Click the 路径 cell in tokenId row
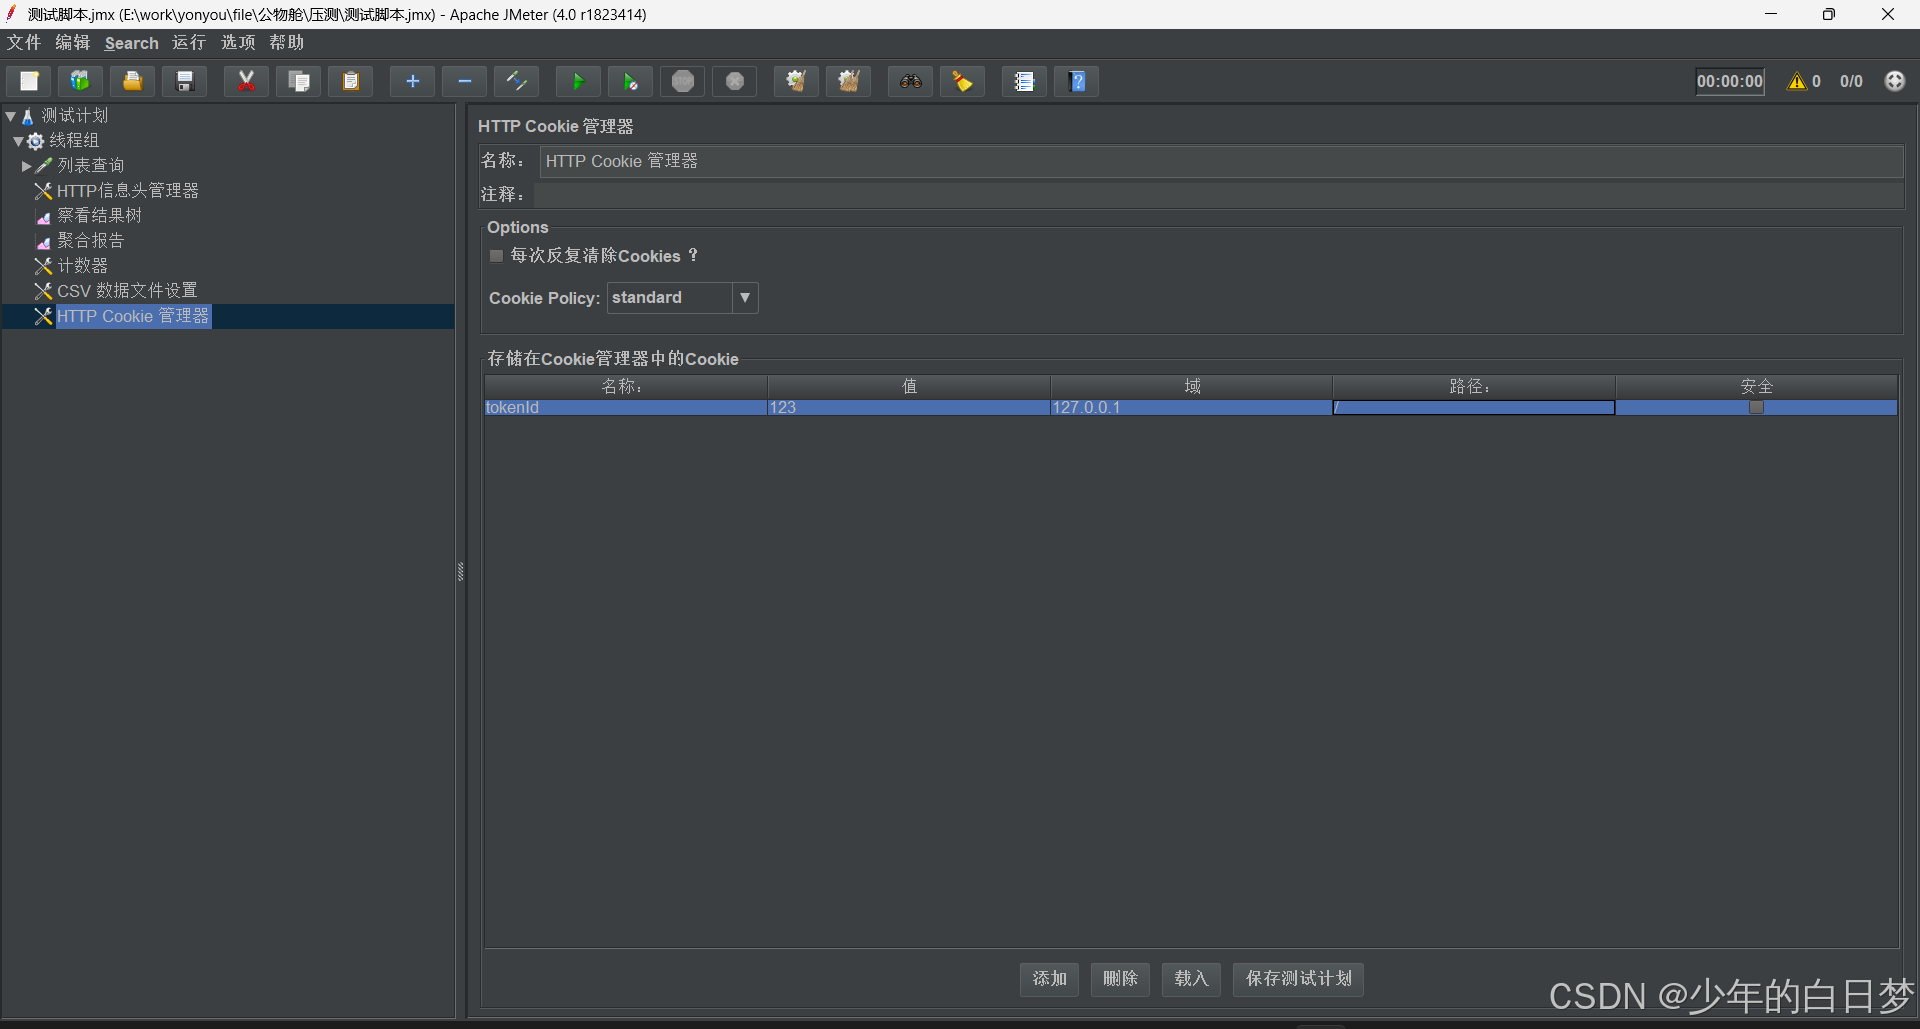Image resolution: width=1920 pixels, height=1029 pixels. coord(1473,407)
